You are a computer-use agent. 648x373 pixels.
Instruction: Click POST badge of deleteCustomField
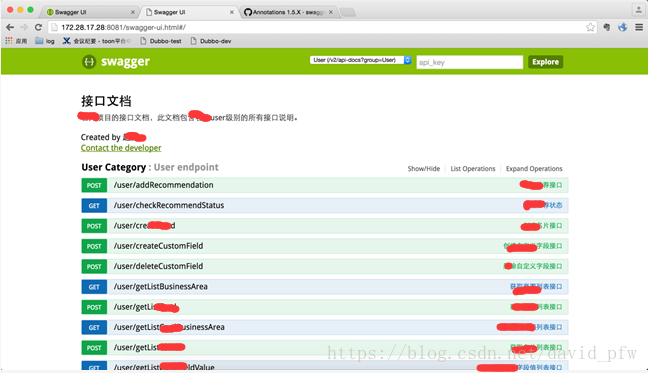94,266
